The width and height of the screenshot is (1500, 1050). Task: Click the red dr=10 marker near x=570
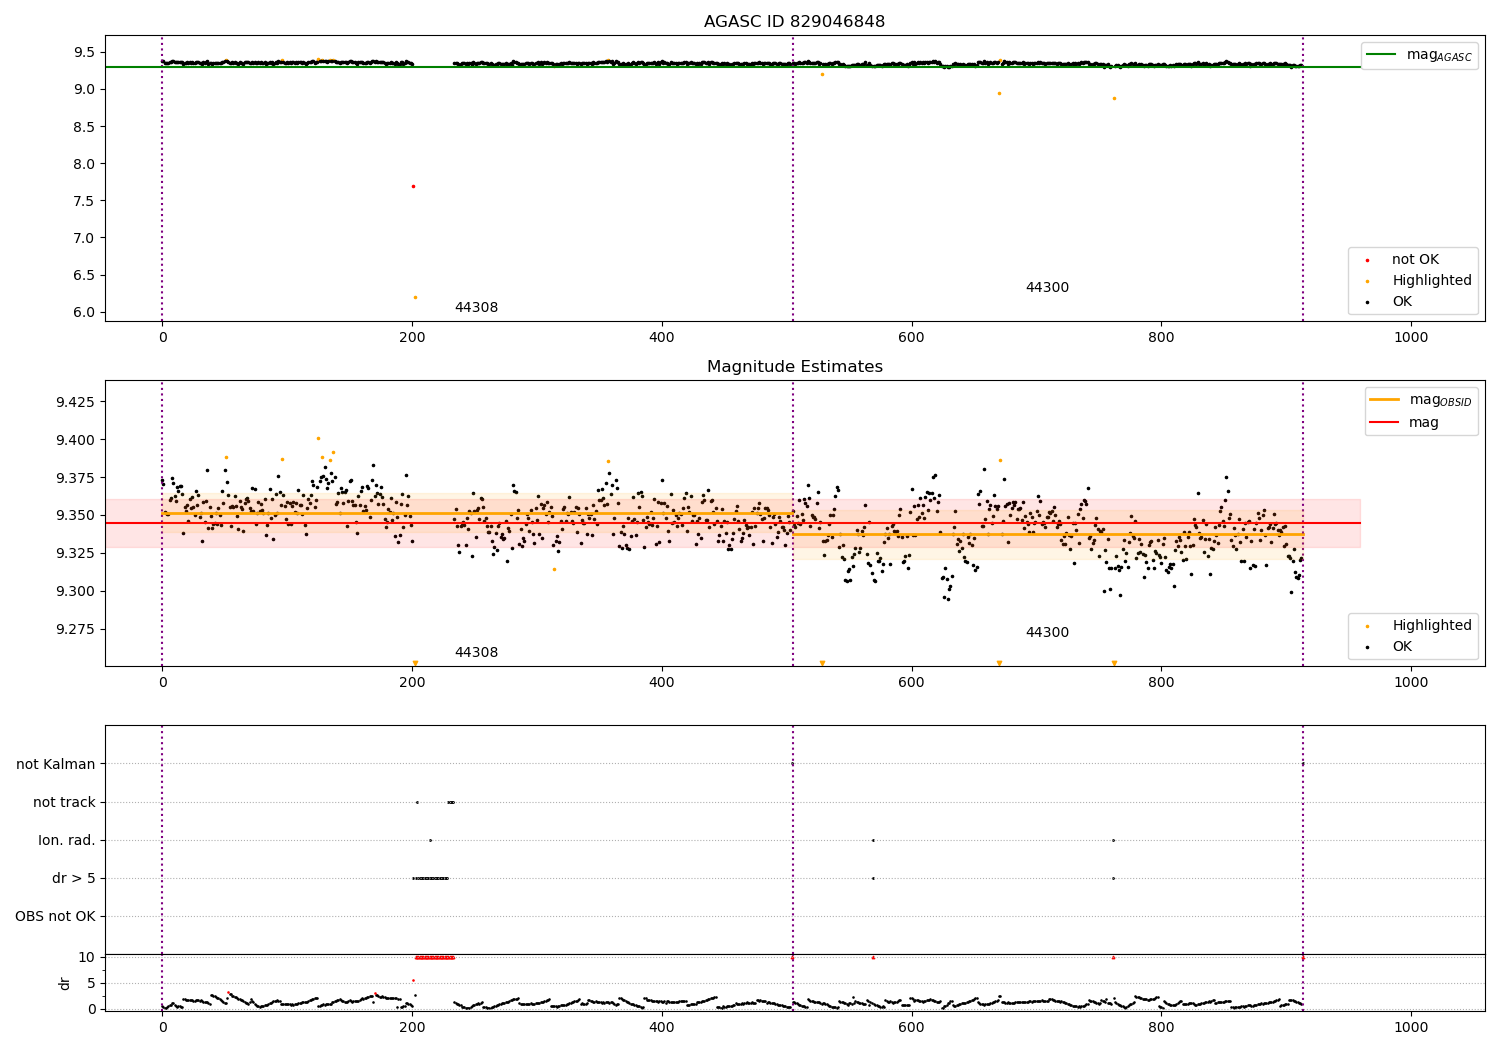click(x=873, y=957)
